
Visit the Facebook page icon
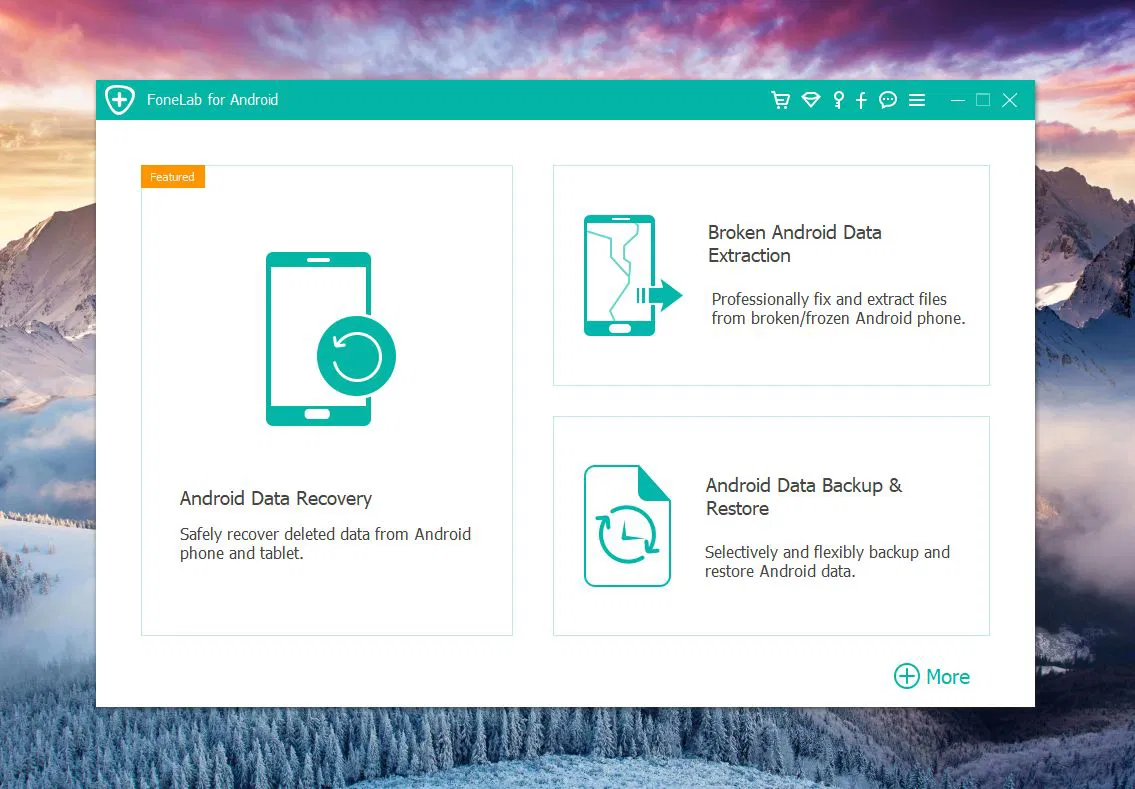click(861, 99)
